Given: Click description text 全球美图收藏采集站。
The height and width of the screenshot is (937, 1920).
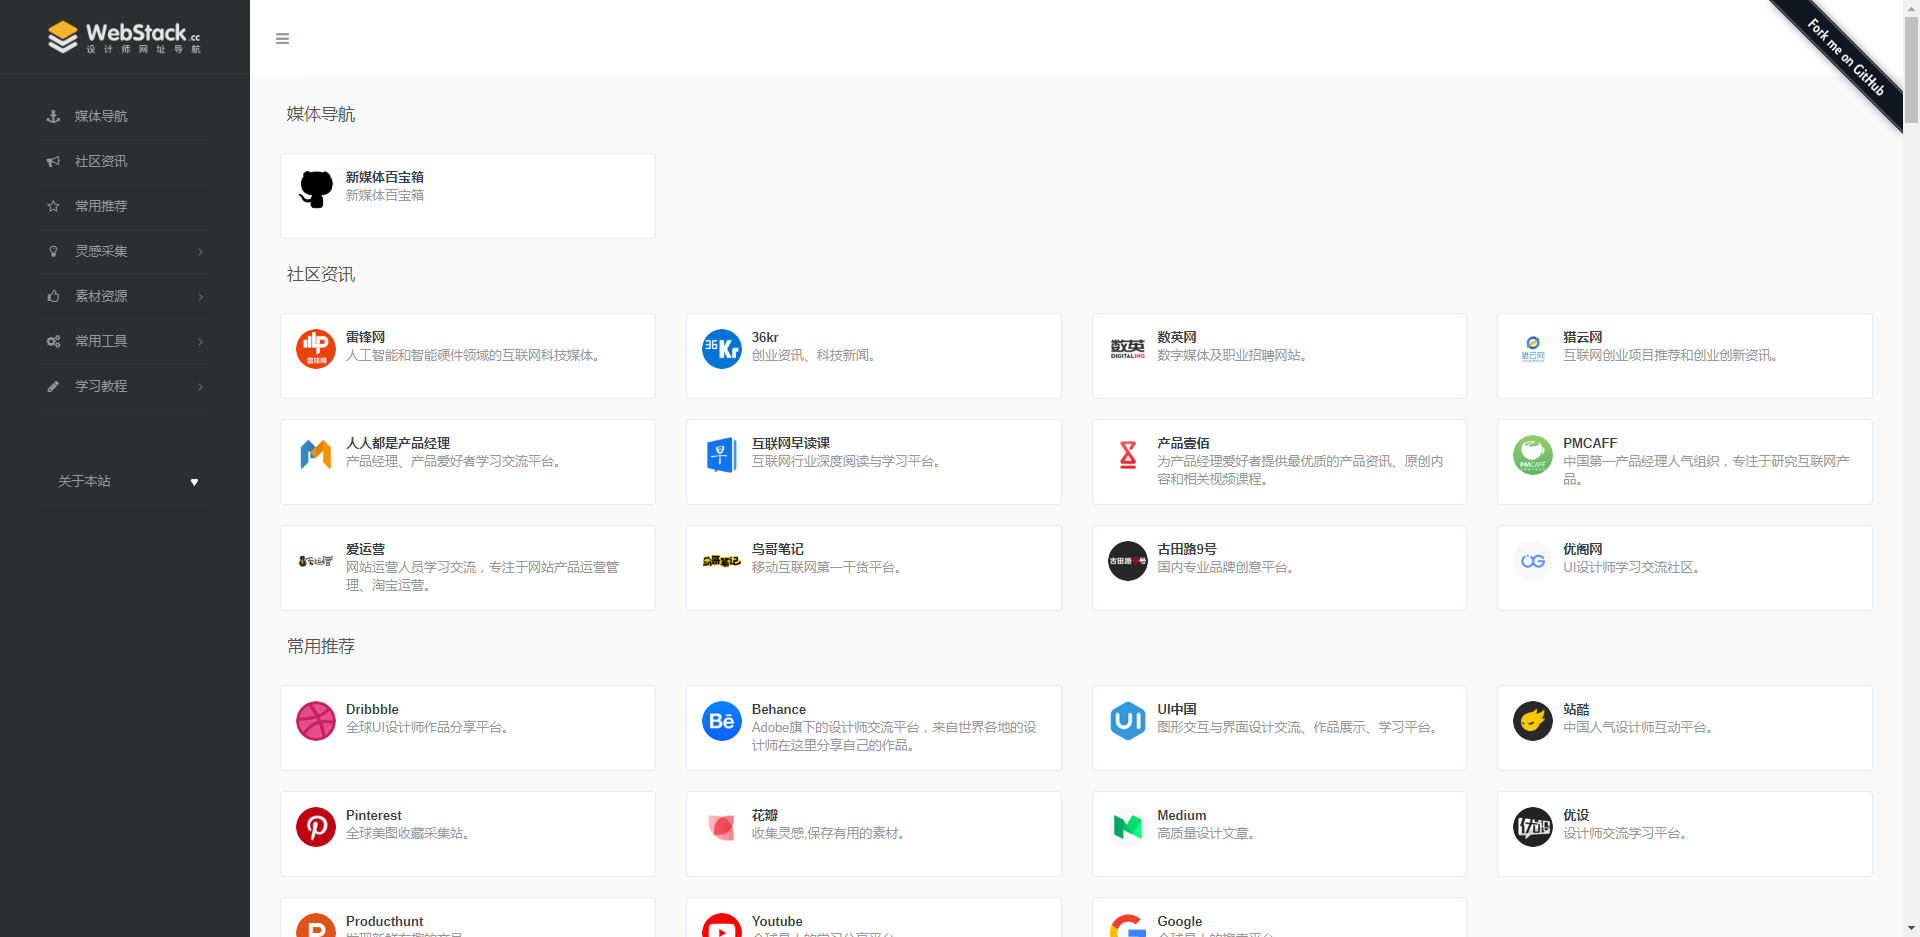Looking at the screenshot, I should (x=410, y=834).
